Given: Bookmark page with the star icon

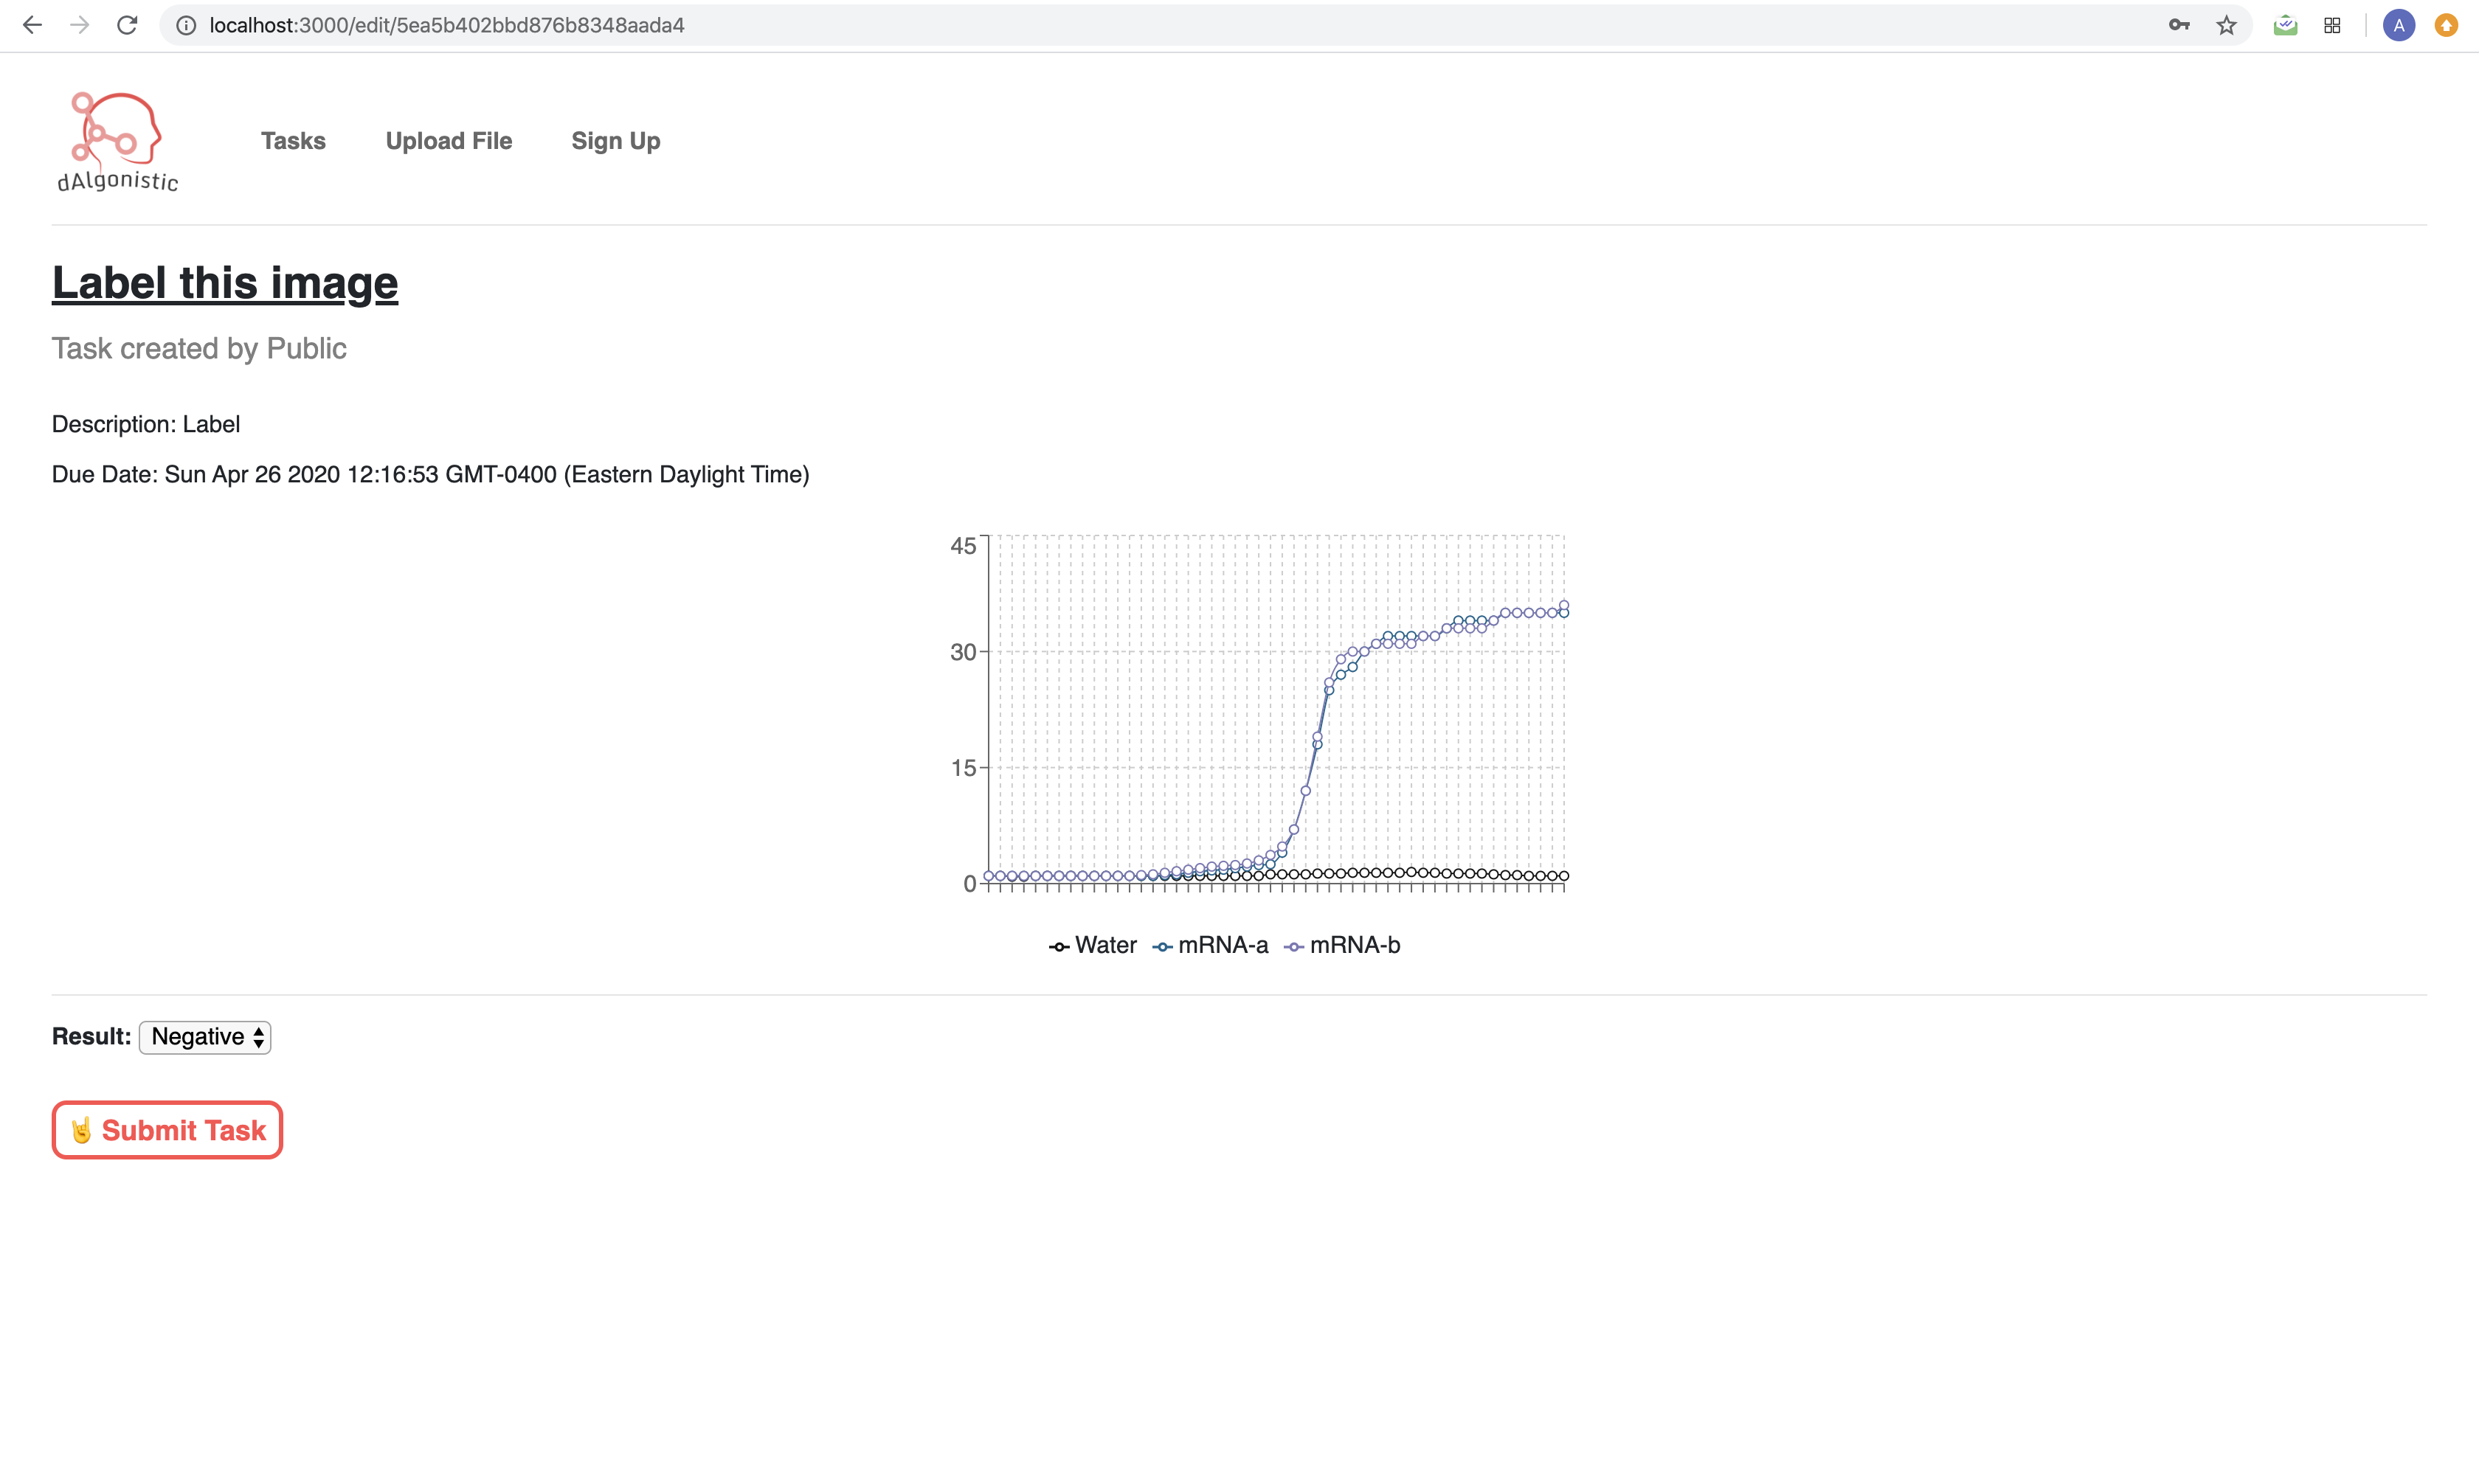Looking at the screenshot, I should coord(2226,25).
